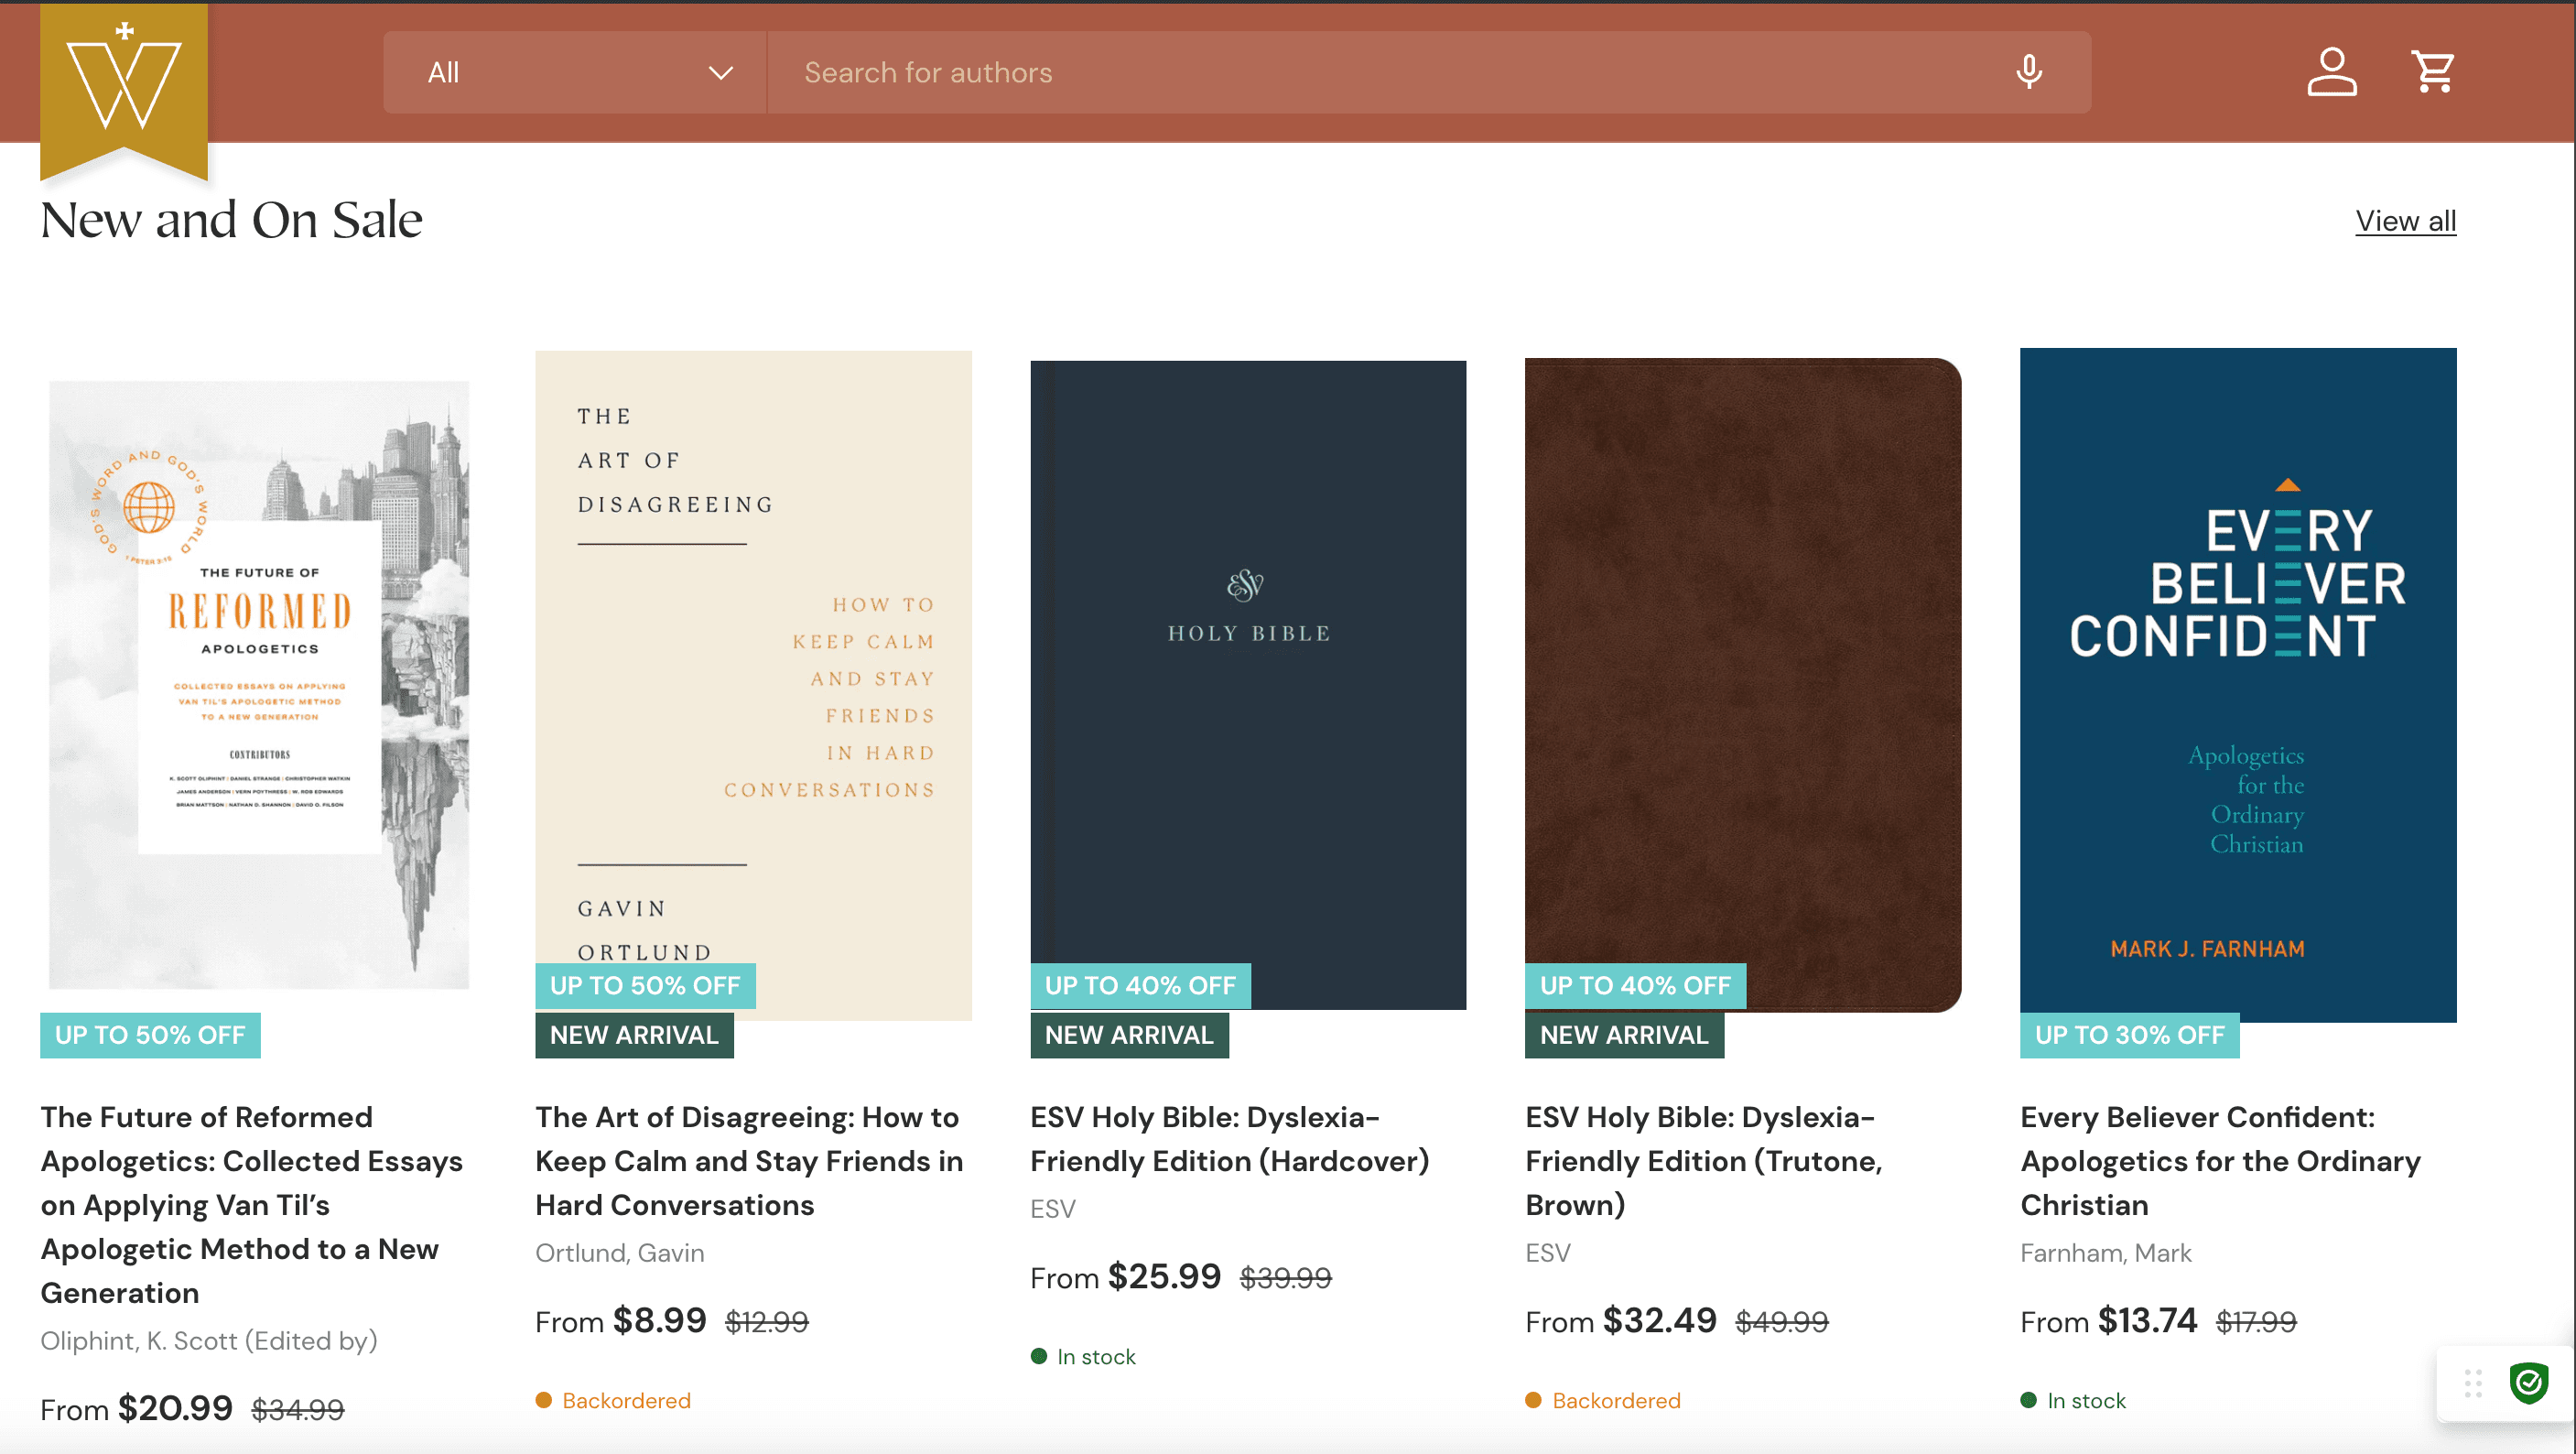Open Every Believer Confident title link
The height and width of the screenshot is (1454, 2576).
pos(2221,1161)
